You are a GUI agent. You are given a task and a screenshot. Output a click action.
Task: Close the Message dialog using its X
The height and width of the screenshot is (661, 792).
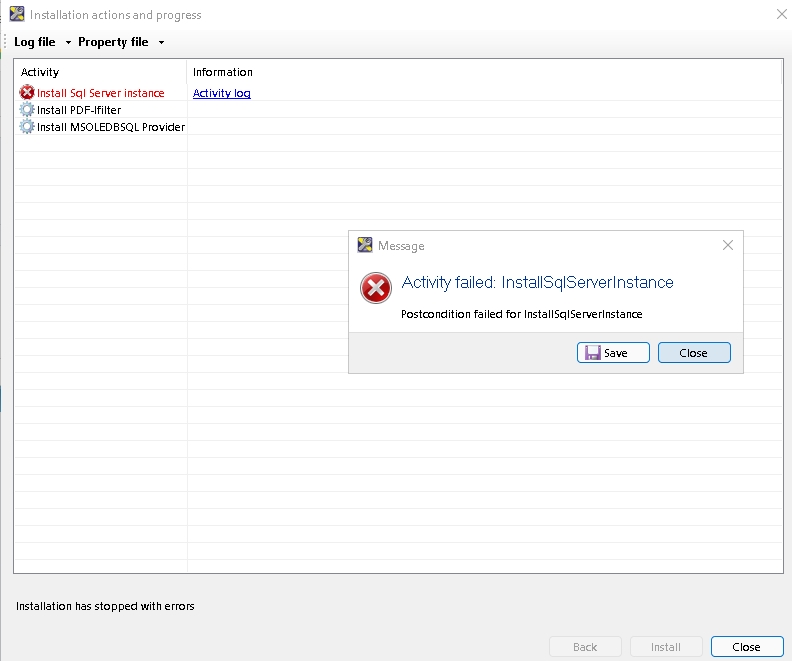click(728, 245)
